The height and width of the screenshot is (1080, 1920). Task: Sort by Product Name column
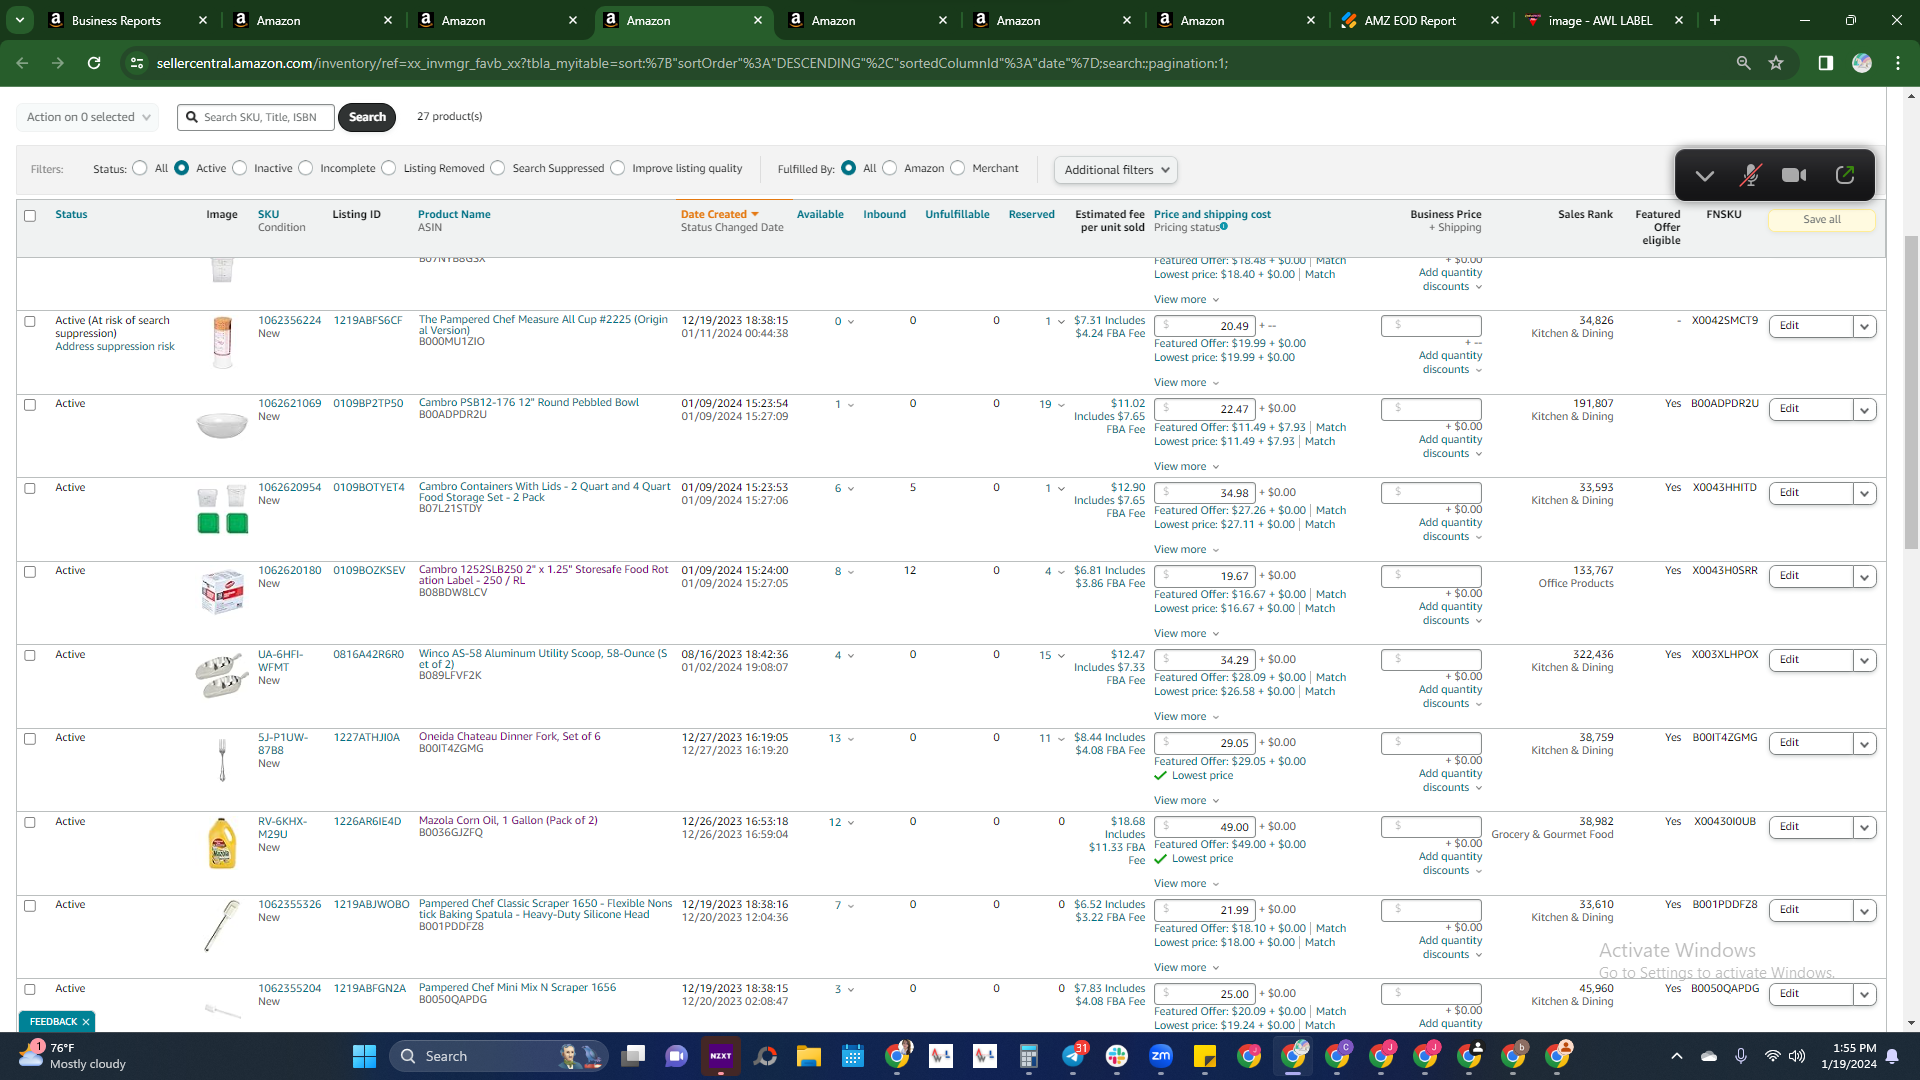click(x=454, y=215)
